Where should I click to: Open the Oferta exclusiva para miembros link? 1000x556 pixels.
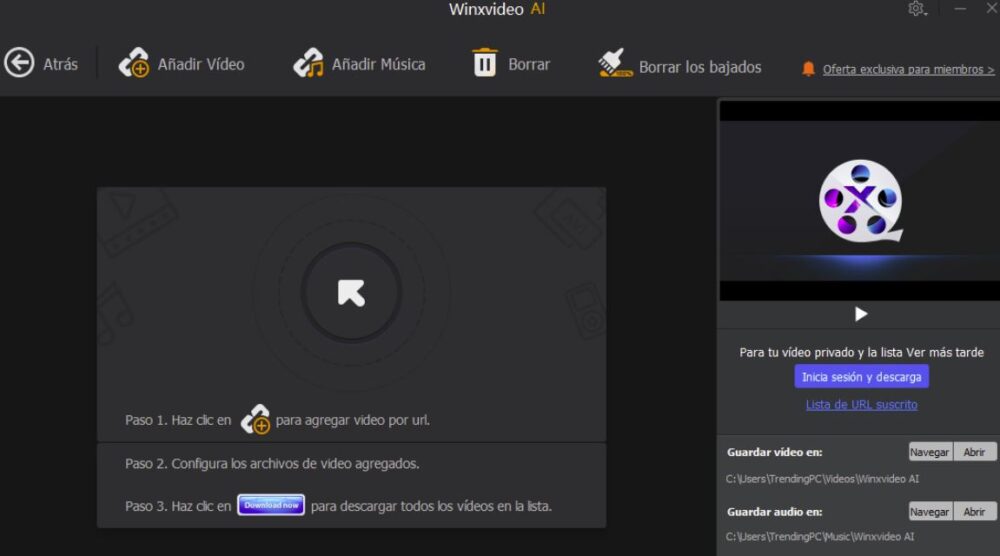[908, 70]
